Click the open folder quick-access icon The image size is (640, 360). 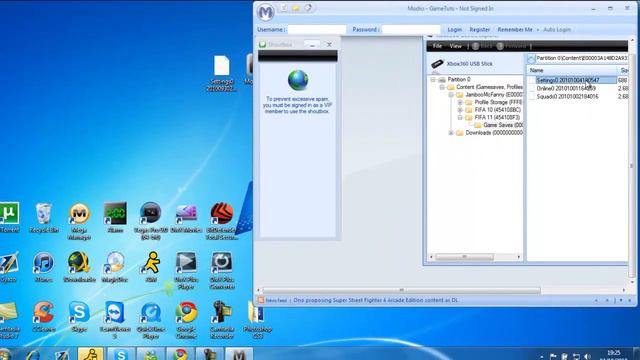coord(296,8)
